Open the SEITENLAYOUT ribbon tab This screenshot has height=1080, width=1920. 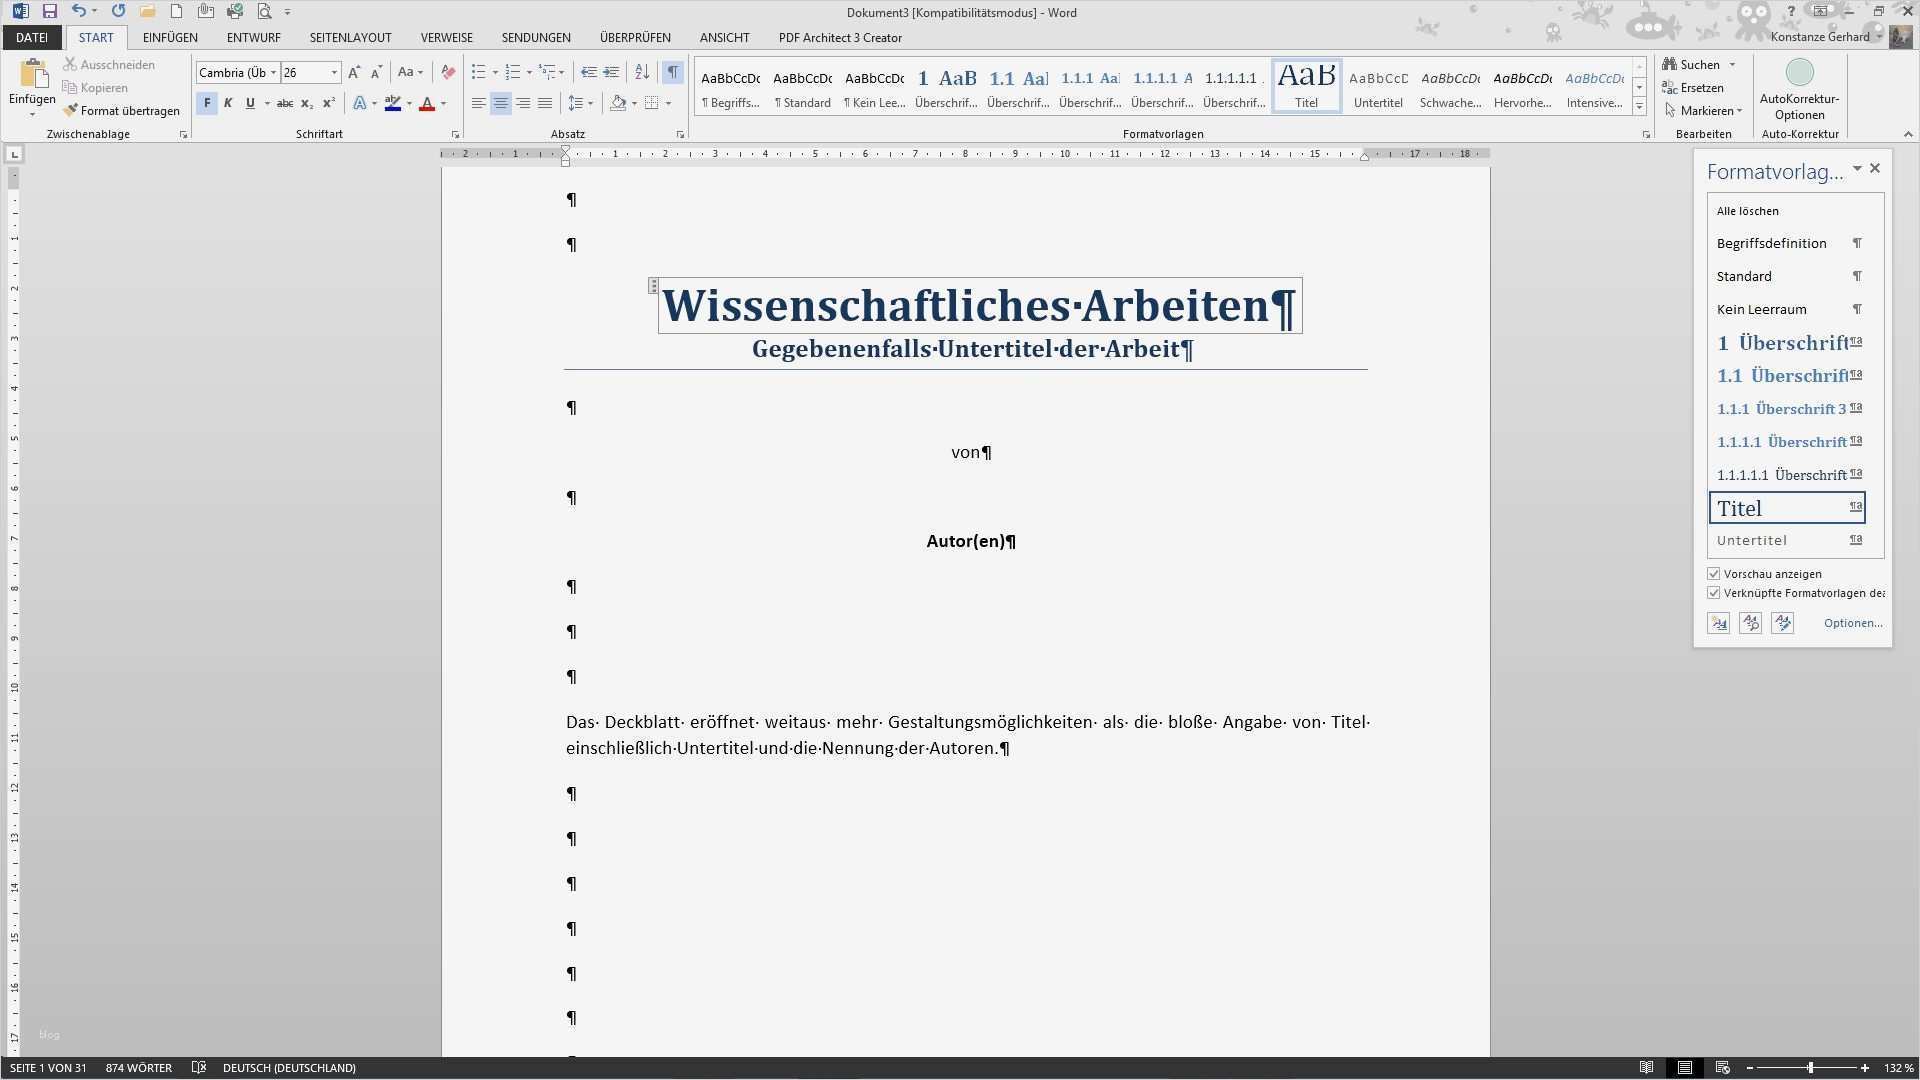[x=350, y=37]
